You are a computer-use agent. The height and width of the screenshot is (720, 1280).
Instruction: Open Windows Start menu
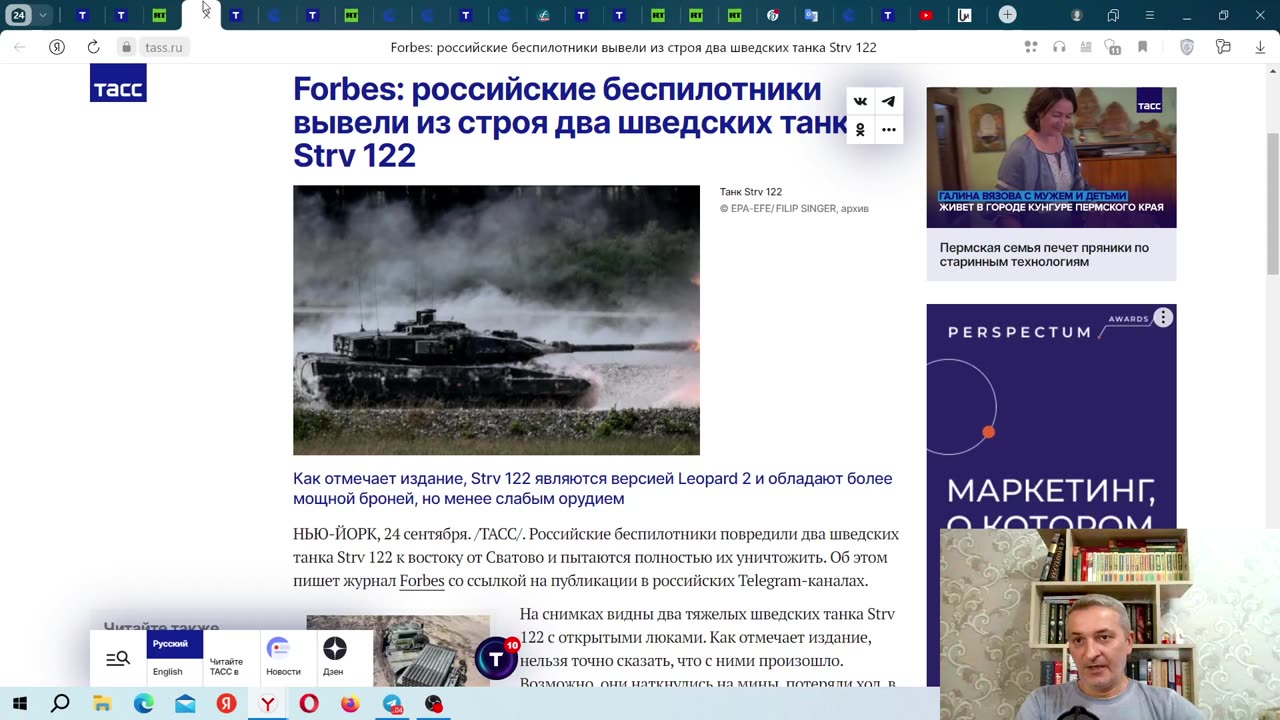tap(20, 704)
